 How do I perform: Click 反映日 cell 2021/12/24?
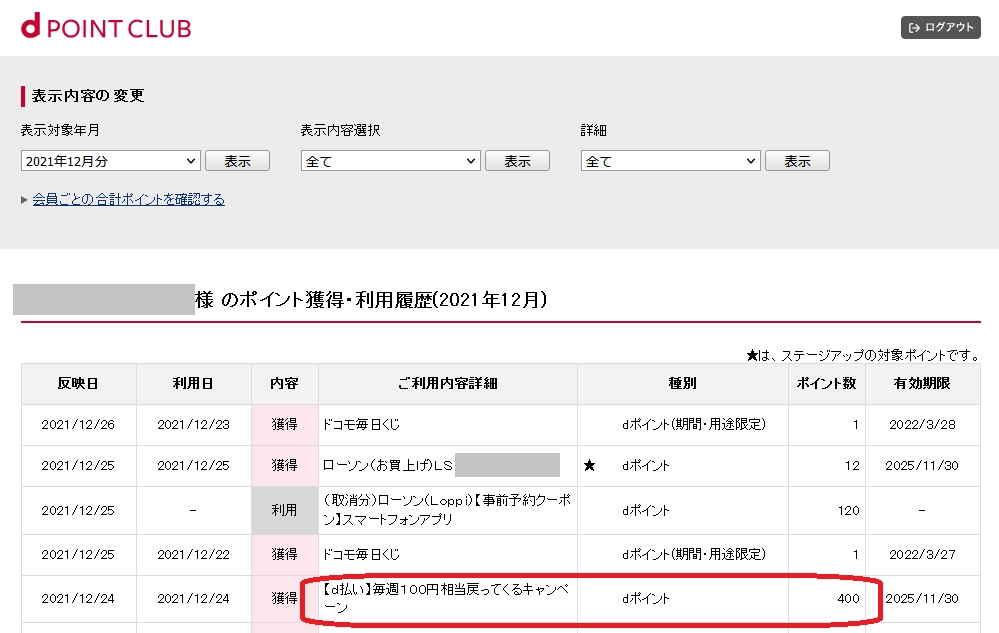78,599
